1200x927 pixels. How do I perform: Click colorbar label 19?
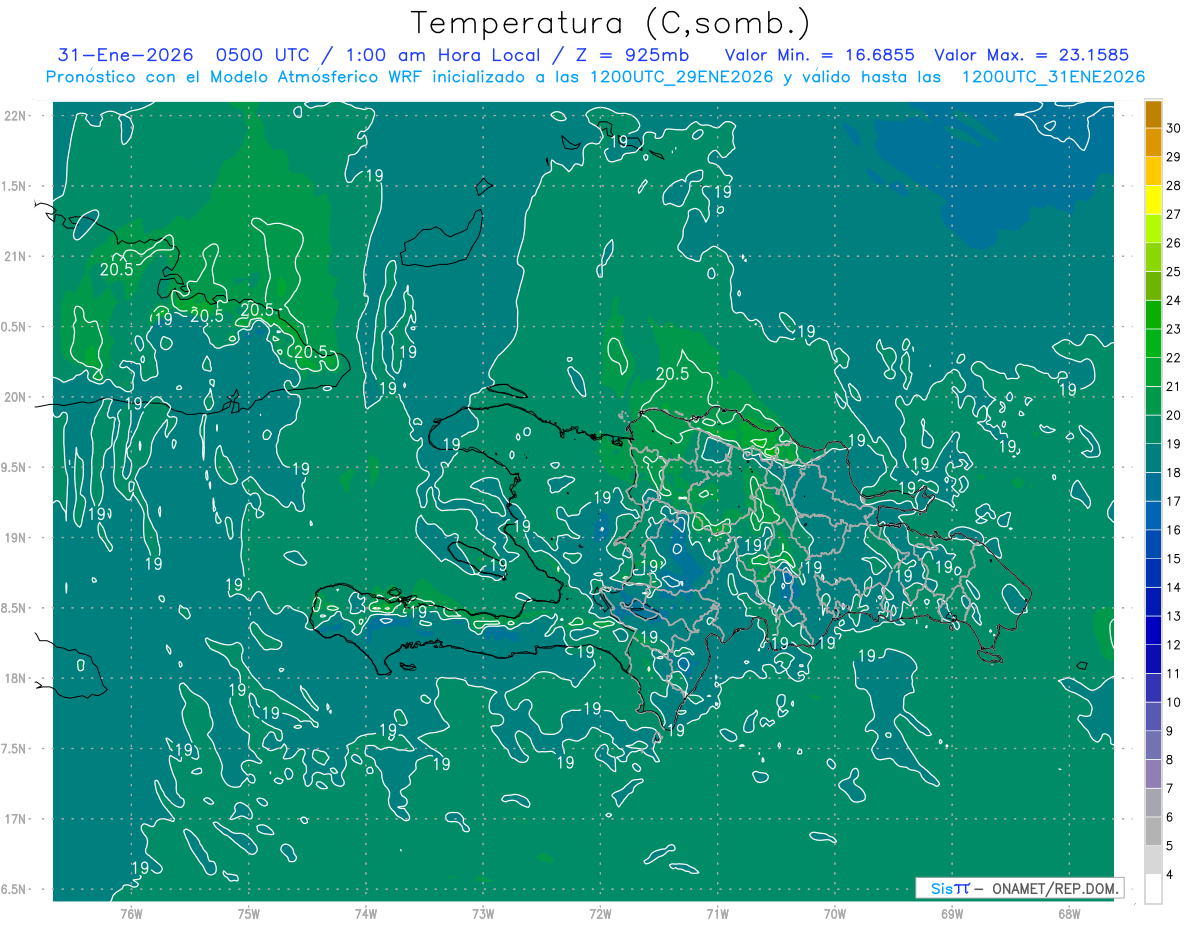pyautogui.click(x=1174, y=444)
